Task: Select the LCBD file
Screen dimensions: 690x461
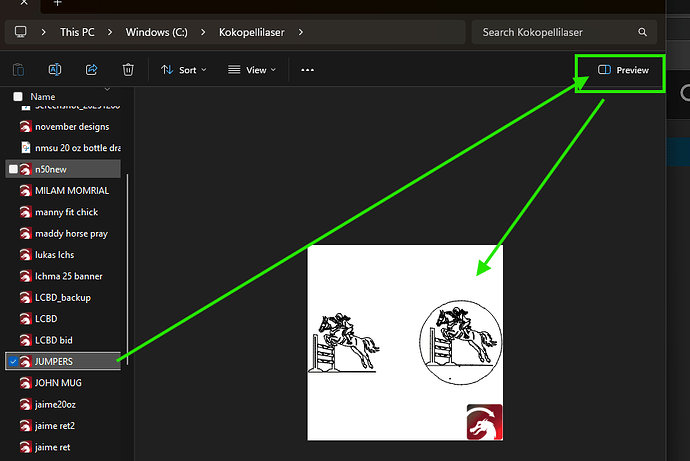Action: point(46,318)
